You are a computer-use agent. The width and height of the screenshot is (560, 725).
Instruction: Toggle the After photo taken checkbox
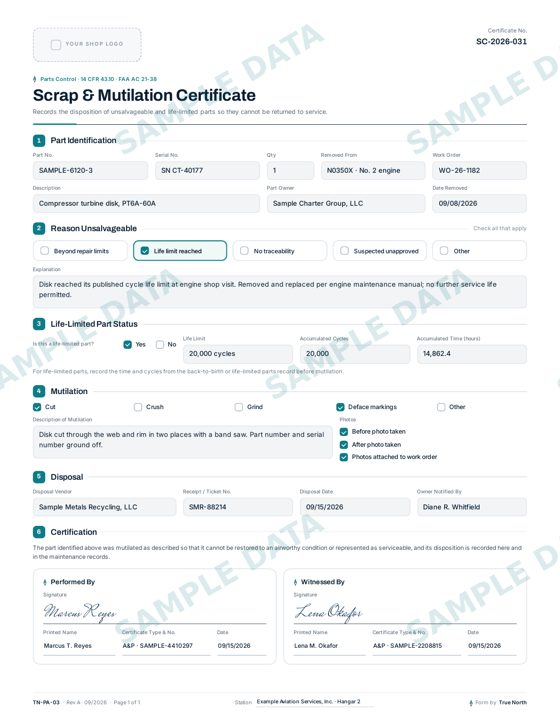coord(344,445)
